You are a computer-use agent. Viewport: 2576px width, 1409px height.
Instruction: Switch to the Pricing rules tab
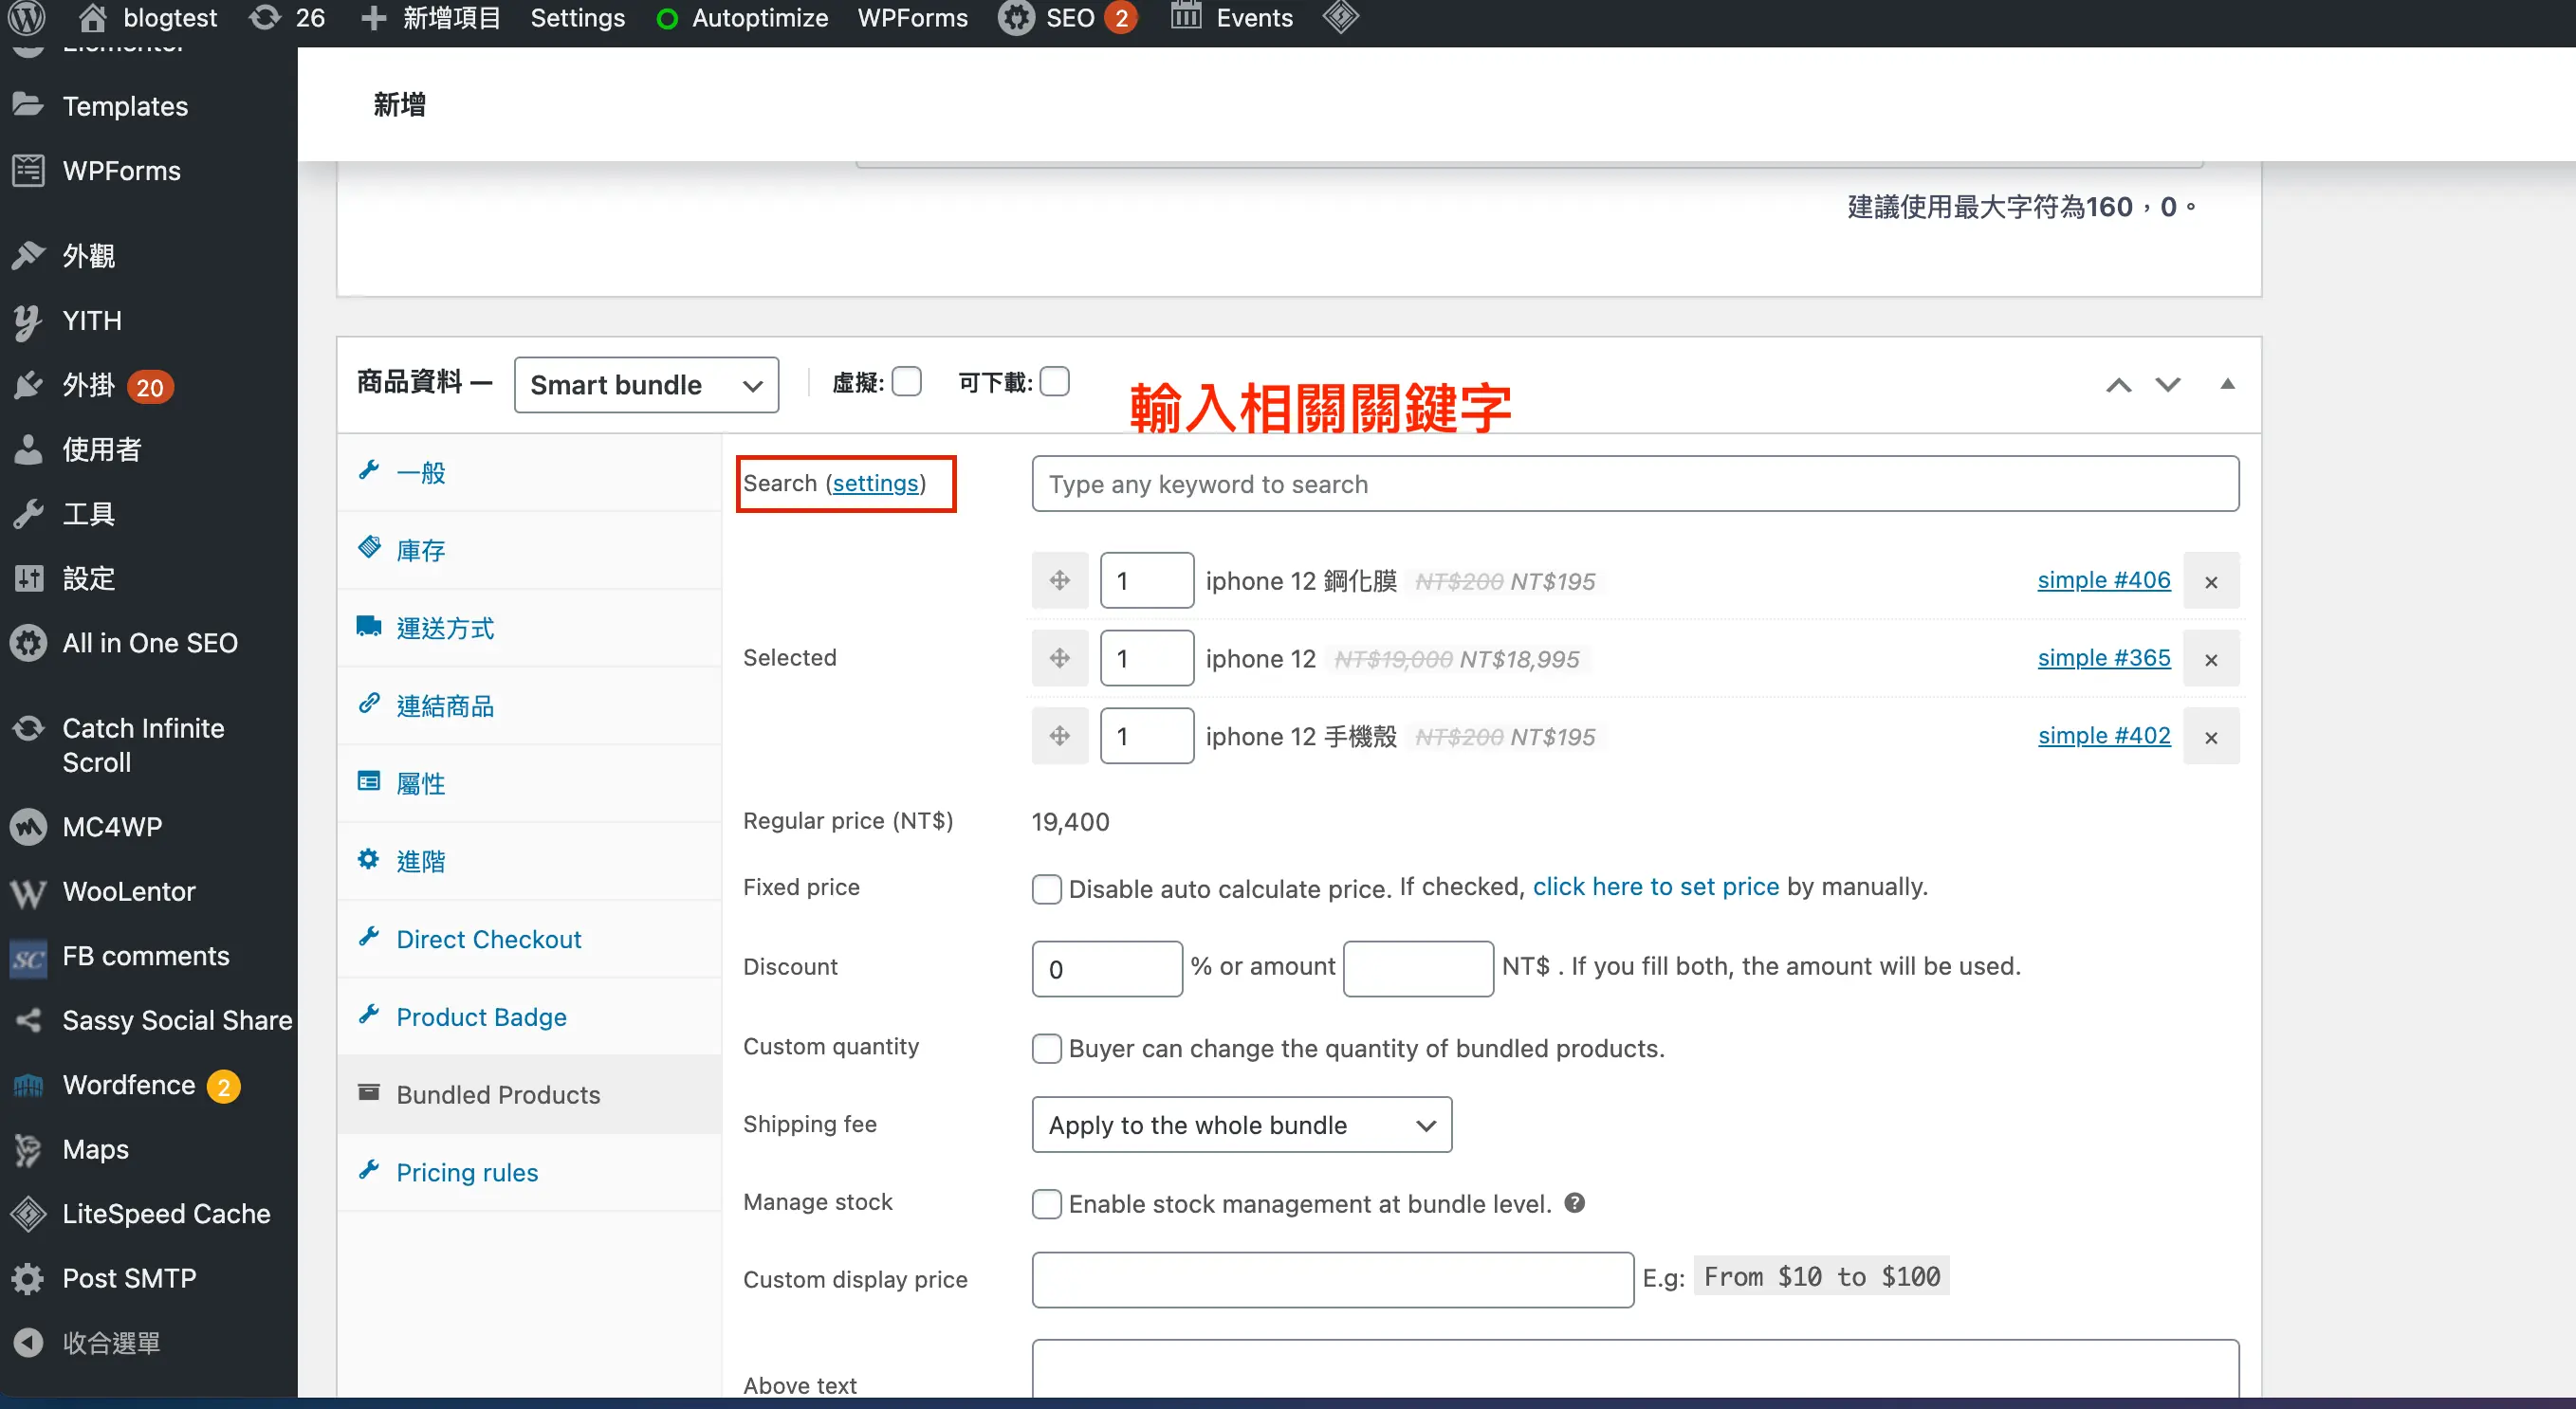coord(530,1172)
